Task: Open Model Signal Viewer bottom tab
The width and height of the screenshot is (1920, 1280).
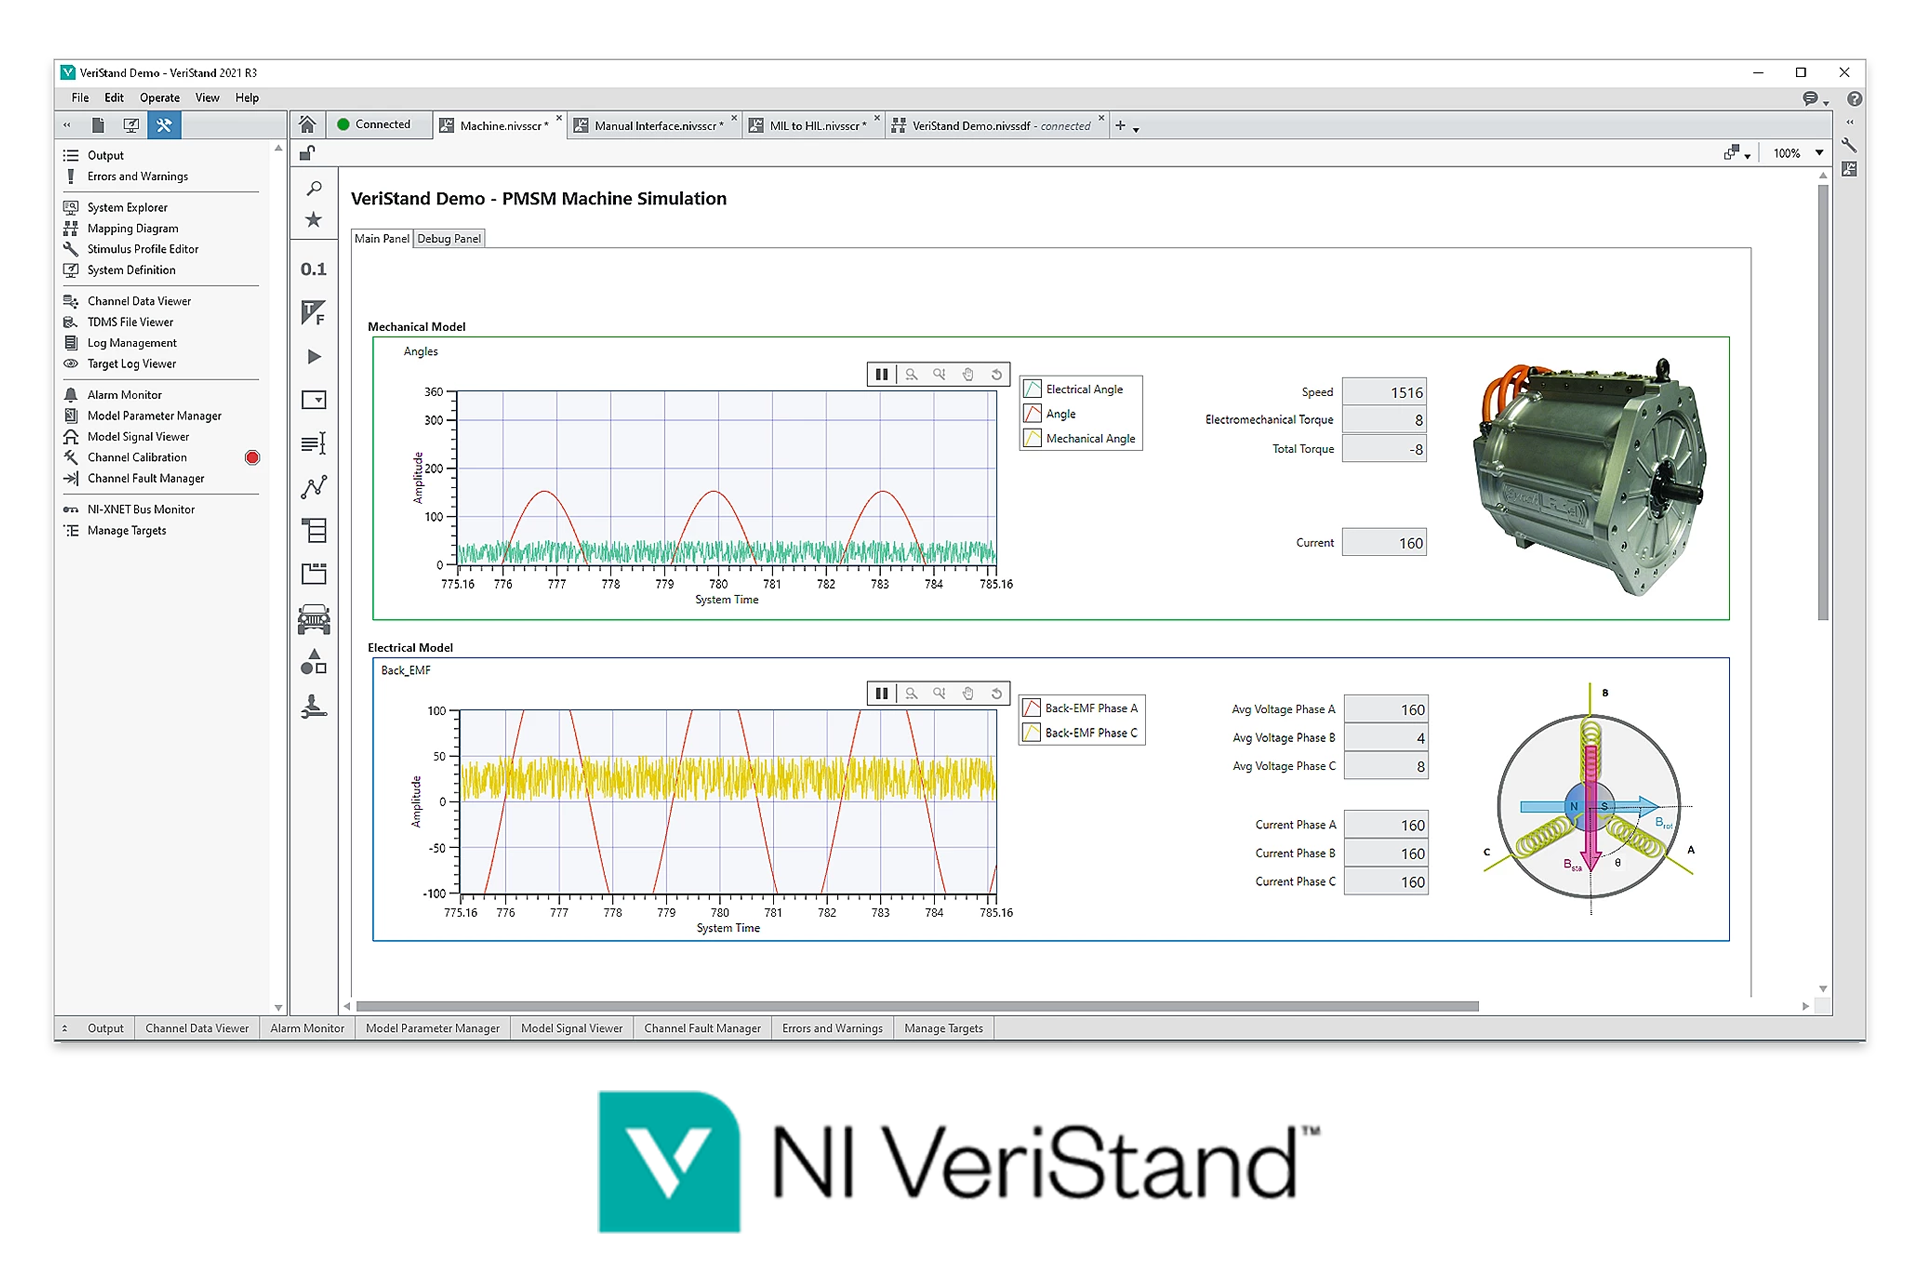Action: [x=571, y=1028]
